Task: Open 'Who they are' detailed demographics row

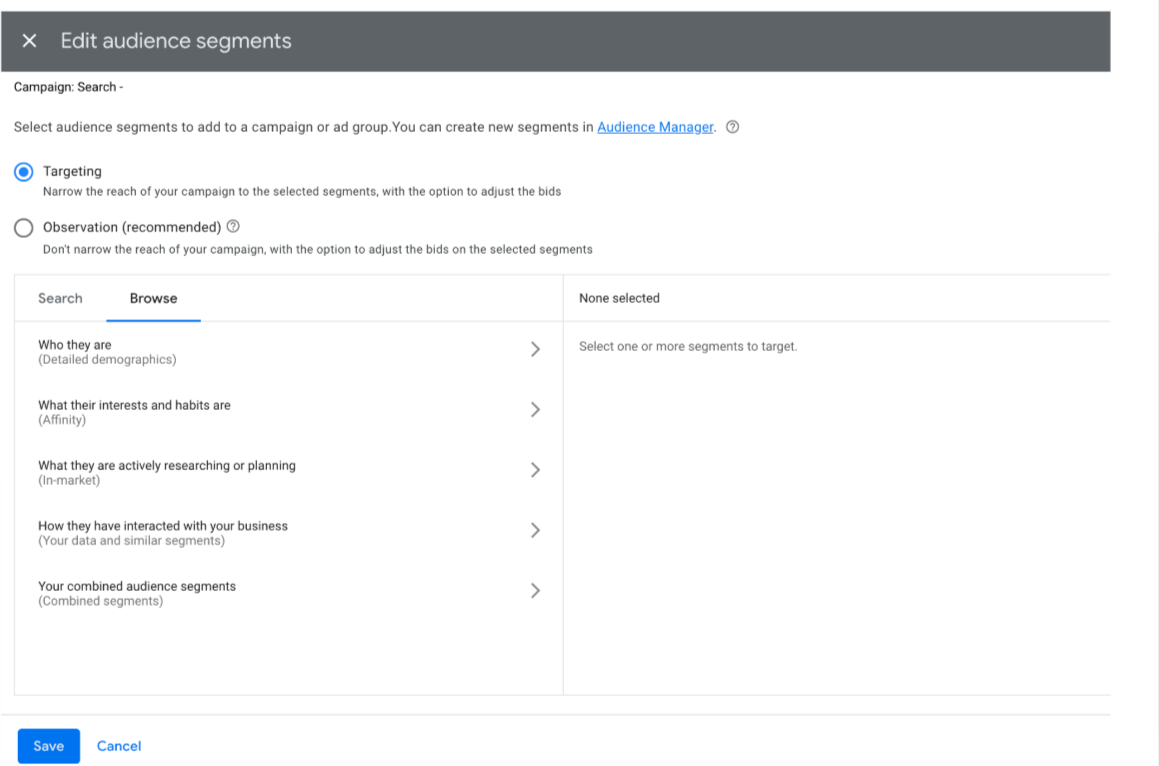Action: point(107,352)
